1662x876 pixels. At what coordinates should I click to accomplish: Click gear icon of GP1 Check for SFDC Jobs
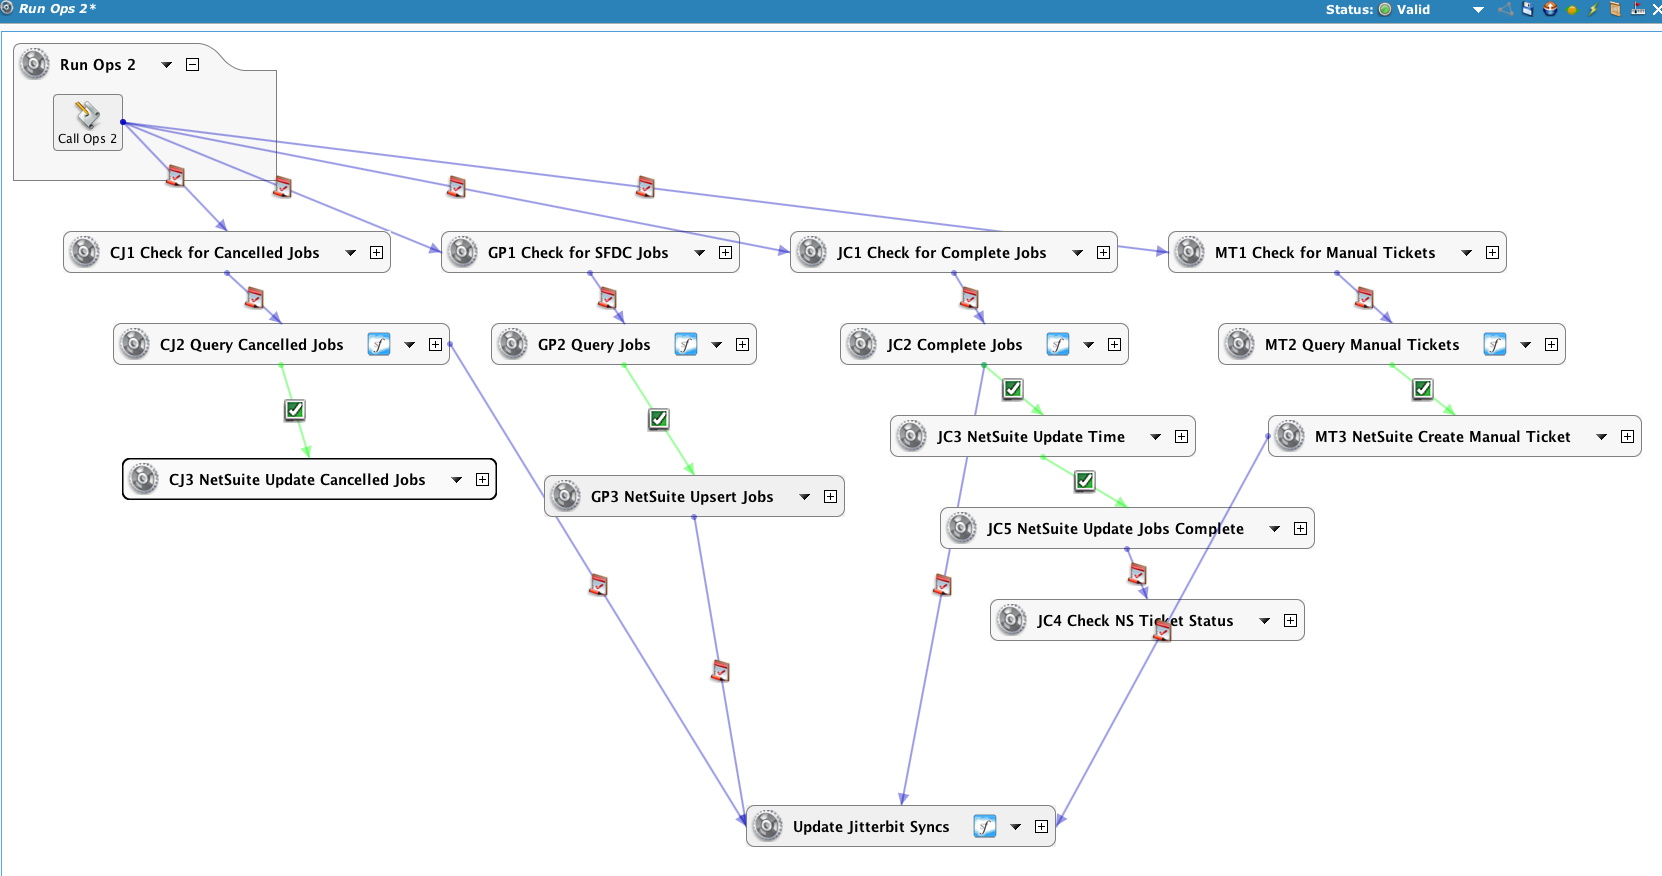[463, 252]
